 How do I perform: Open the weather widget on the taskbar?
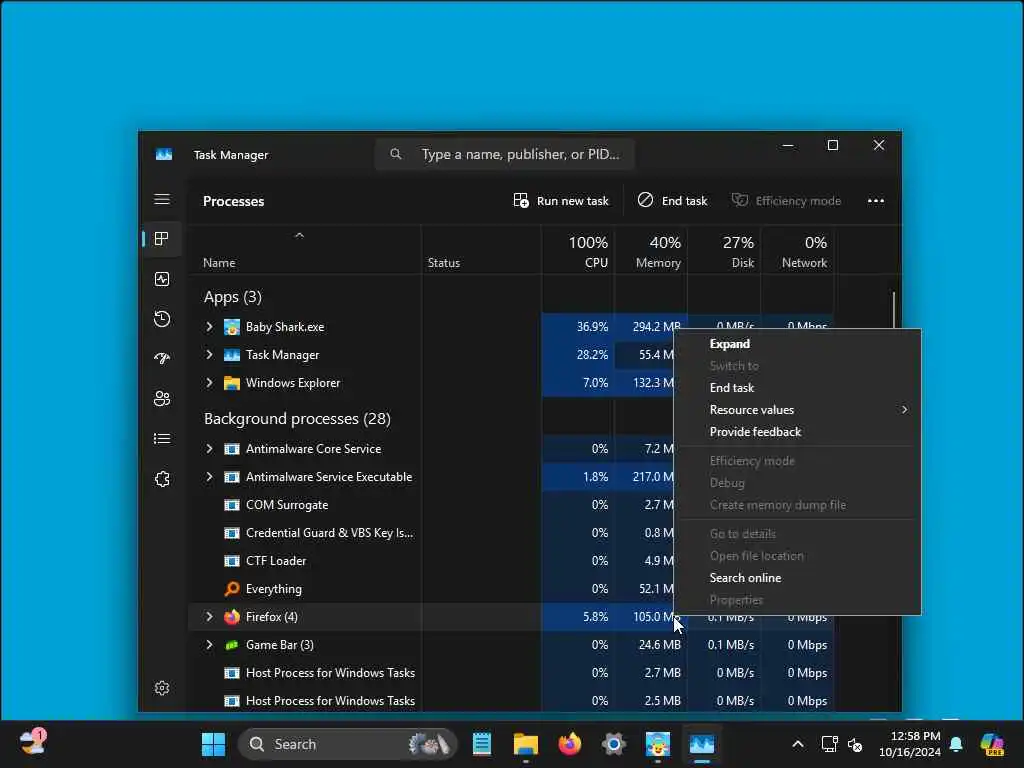(x=33, y=743)
